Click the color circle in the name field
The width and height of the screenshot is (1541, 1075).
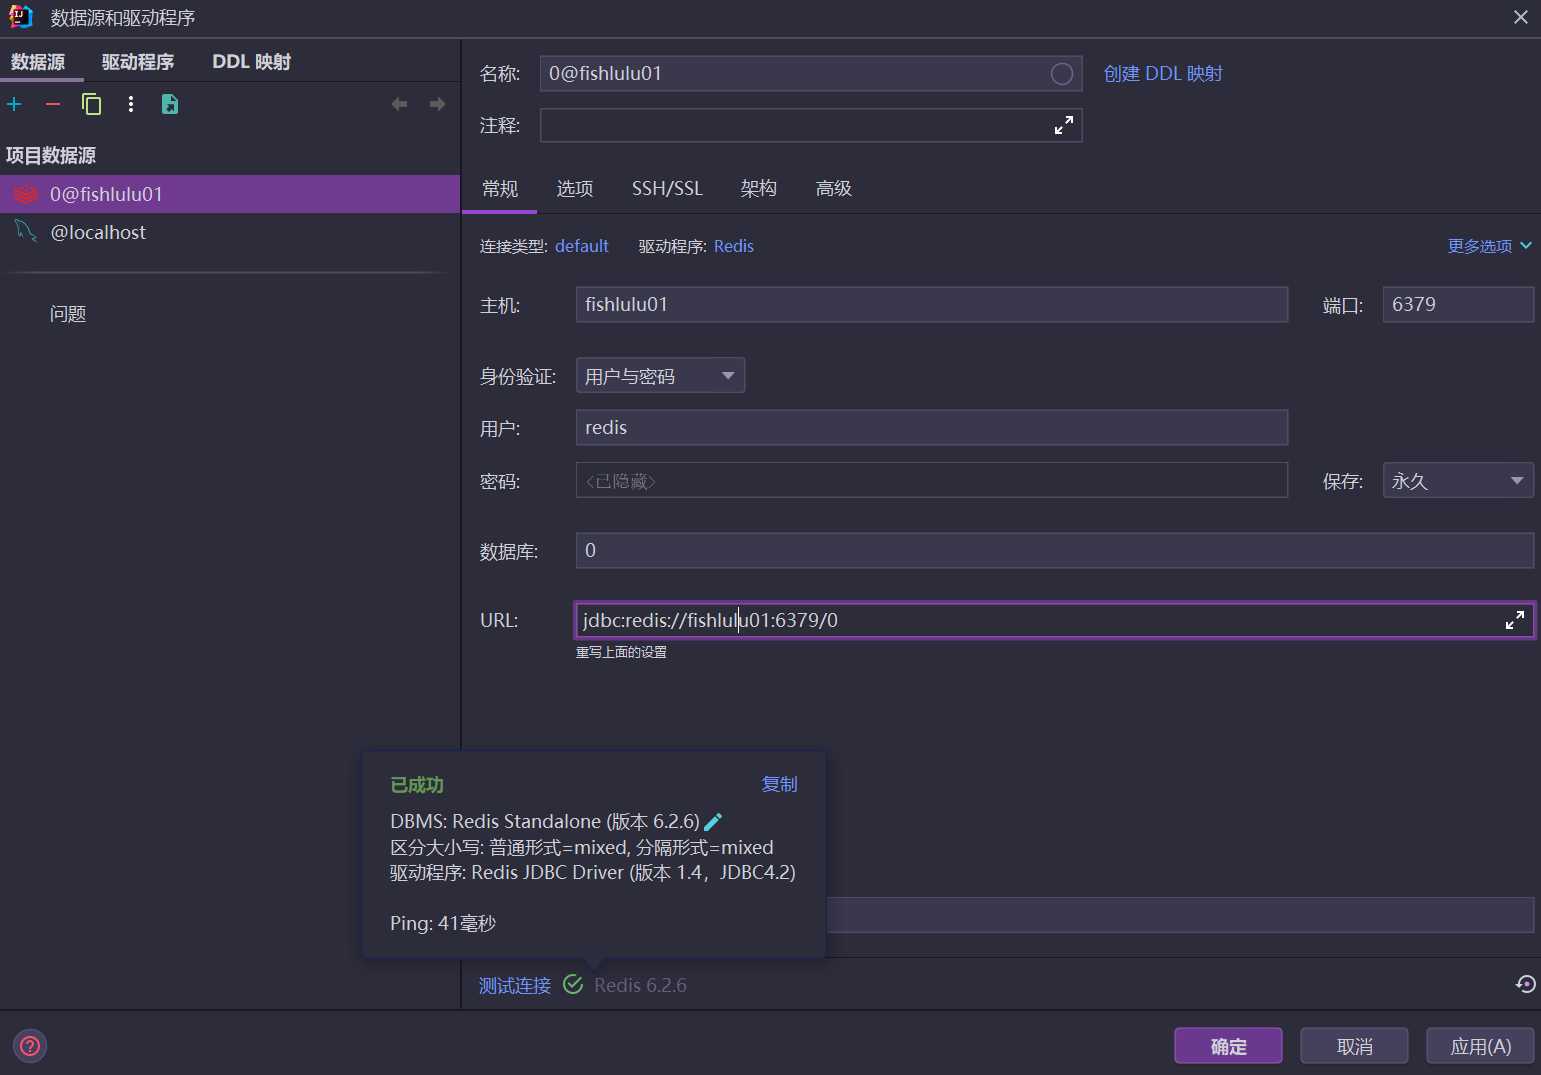(x=1062, y=74)
